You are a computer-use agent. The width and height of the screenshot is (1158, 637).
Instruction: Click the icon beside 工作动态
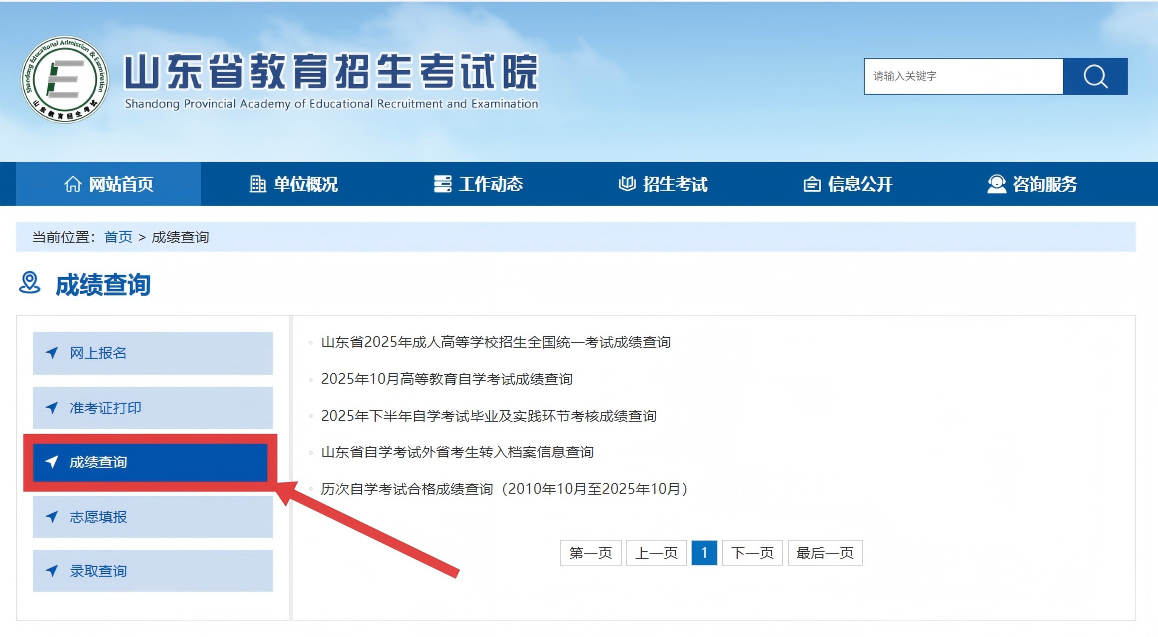(x=443, y=184)
